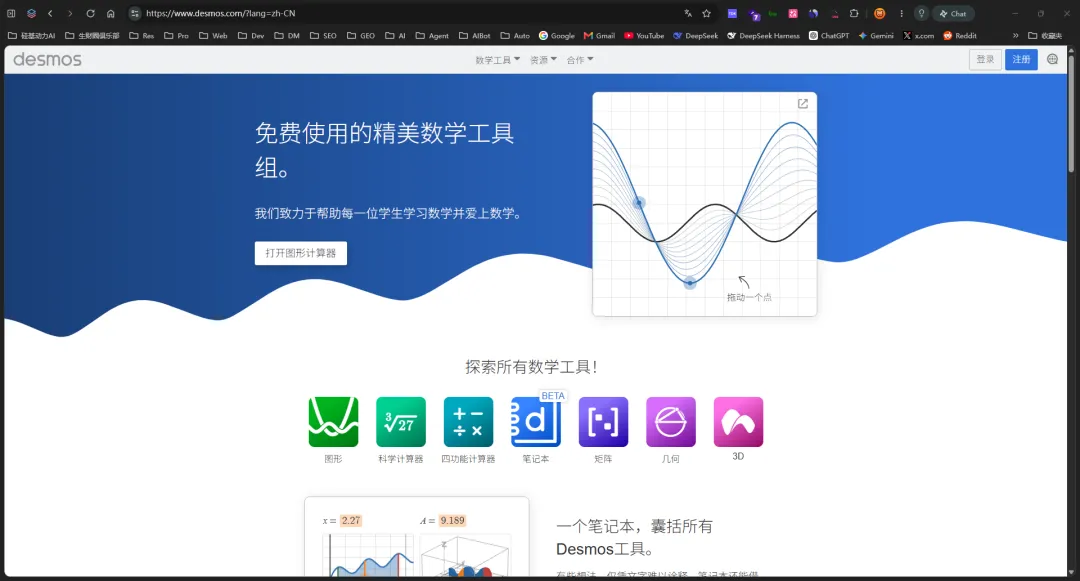This screenshot has width=1080, height=581.
Task: Open the 笔记本 notebook beta tool
Action: 536,422
